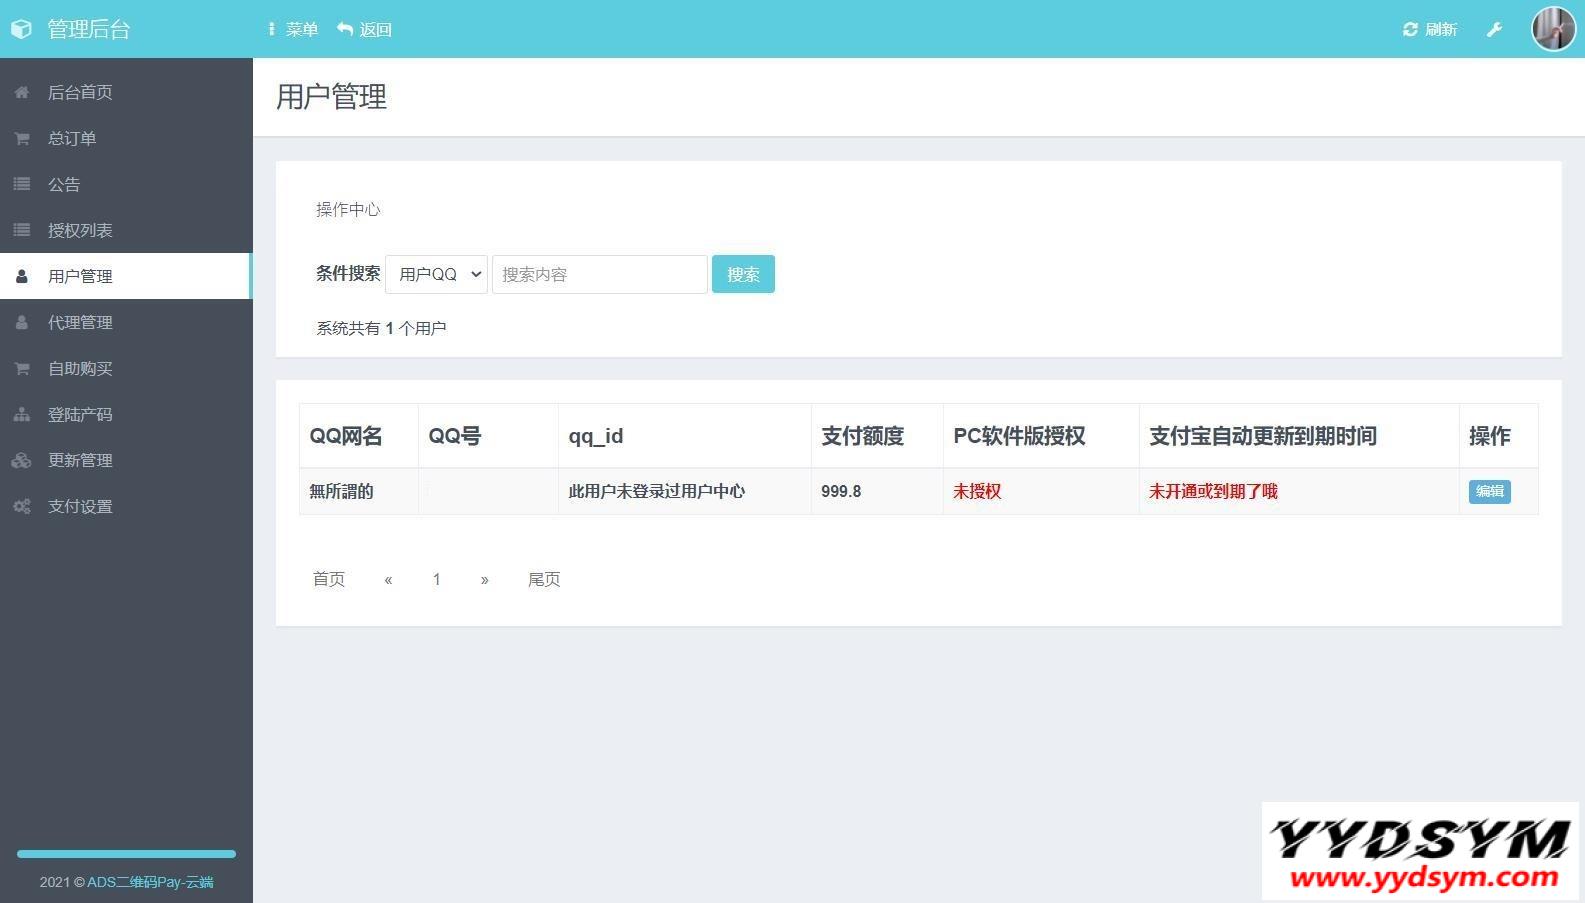The width and height of the screenshot is (1585, 903).
Task: Click the 编辑 button in user row
Action: (x=1489, y=491)
